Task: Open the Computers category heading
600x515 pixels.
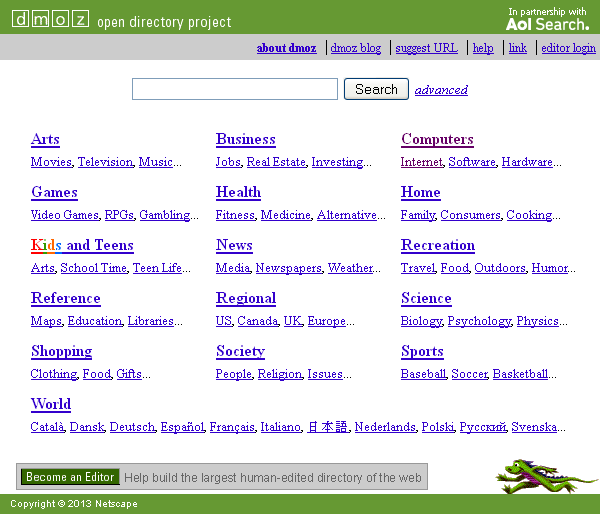Action: [437, 139]
